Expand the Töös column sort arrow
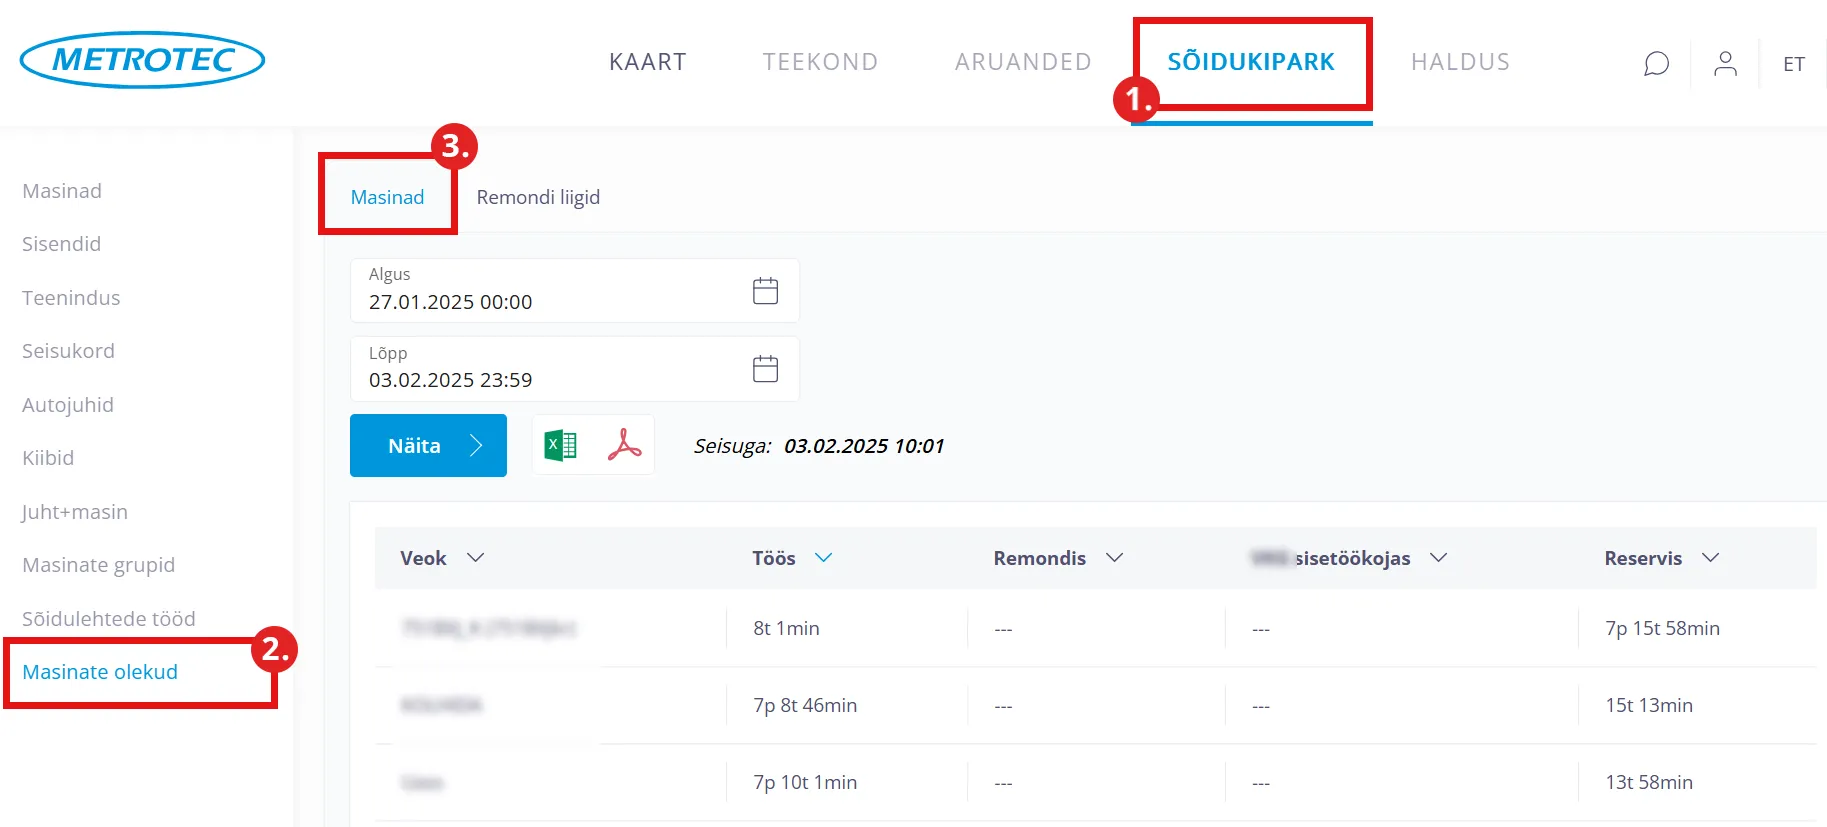The height and width of the screenshot is (827, 1827). tap(823, 558)
